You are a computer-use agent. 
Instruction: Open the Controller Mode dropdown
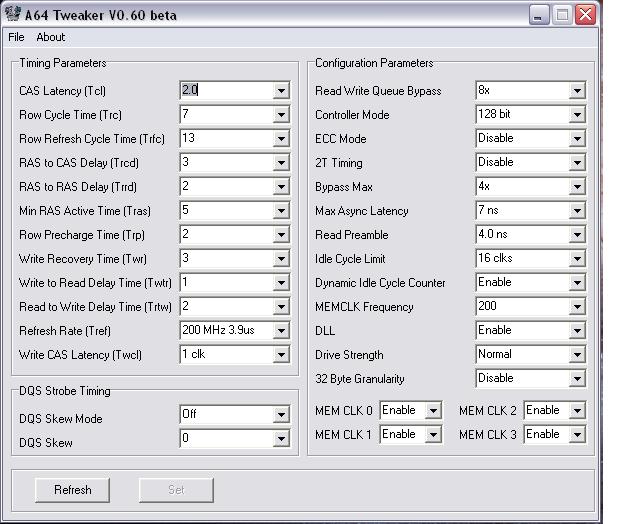pyautogui.click(x=577, y=114)
